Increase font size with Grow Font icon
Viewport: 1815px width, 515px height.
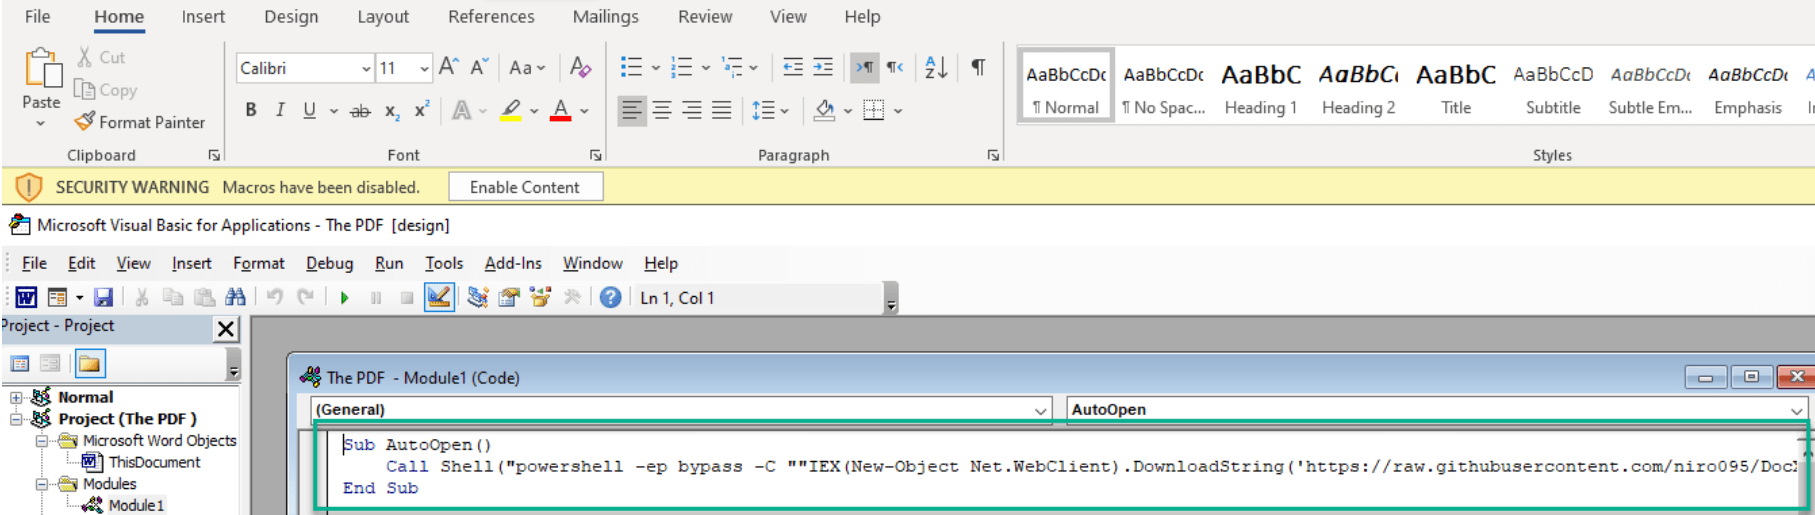pos(449,67)
